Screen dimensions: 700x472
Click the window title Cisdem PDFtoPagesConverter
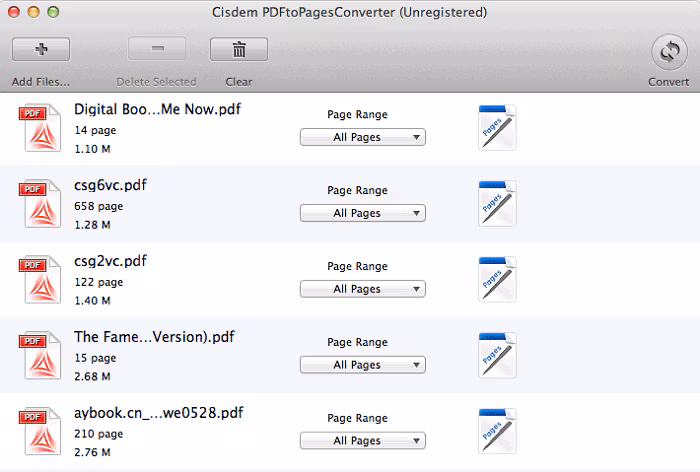point(350,12)
